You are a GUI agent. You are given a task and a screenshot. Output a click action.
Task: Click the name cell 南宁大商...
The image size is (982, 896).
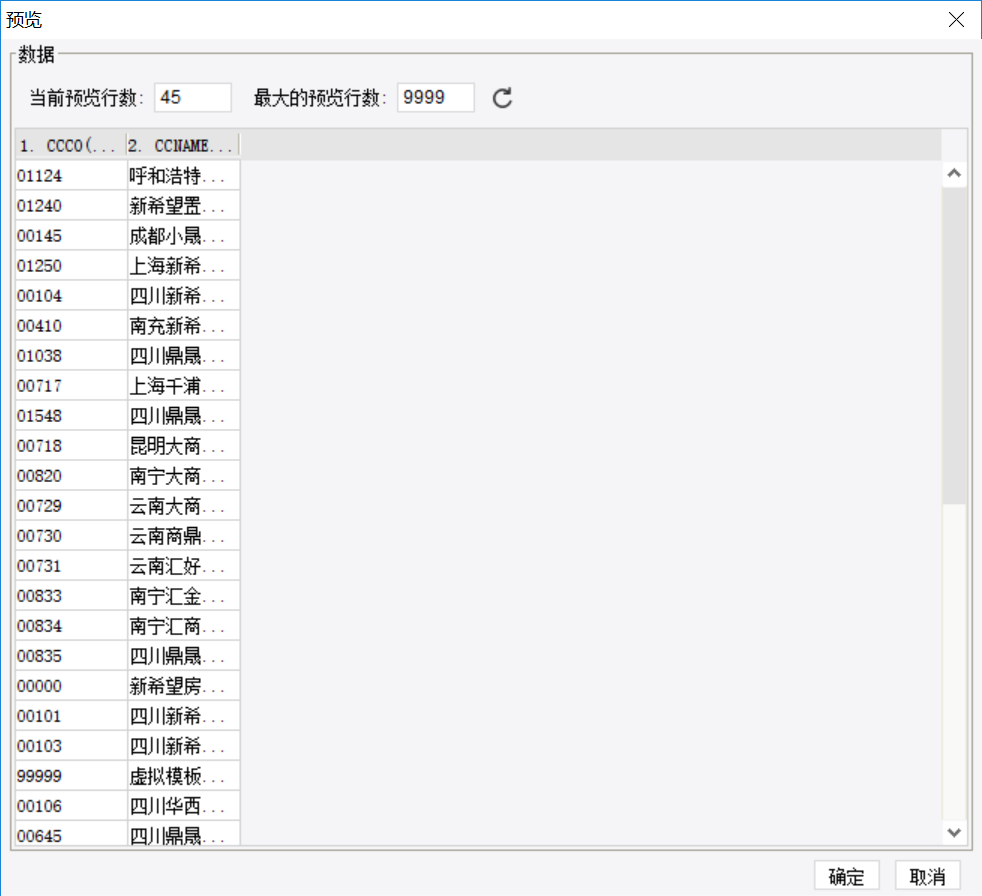183,476
